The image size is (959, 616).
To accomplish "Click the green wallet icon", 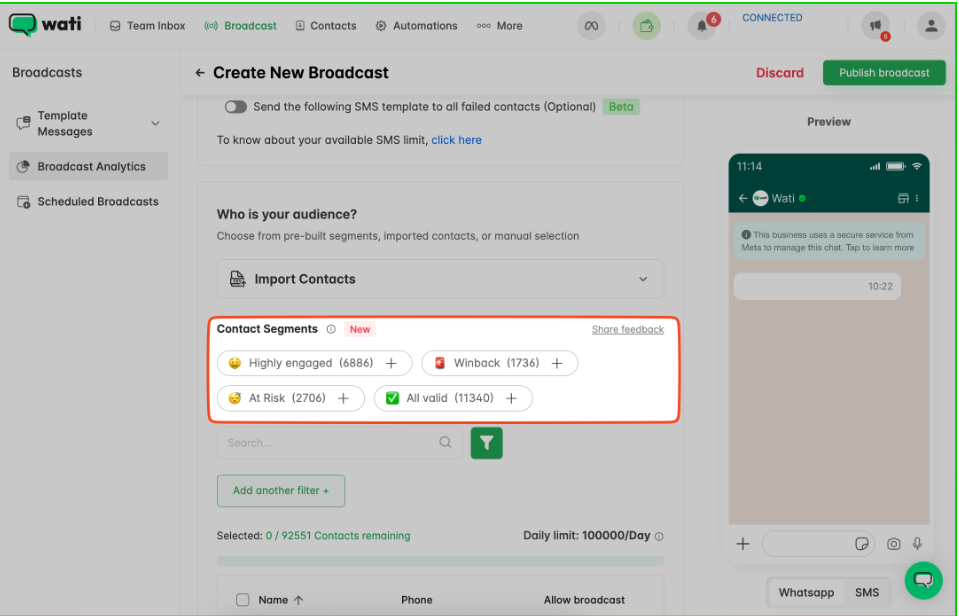I will (647, 26).
